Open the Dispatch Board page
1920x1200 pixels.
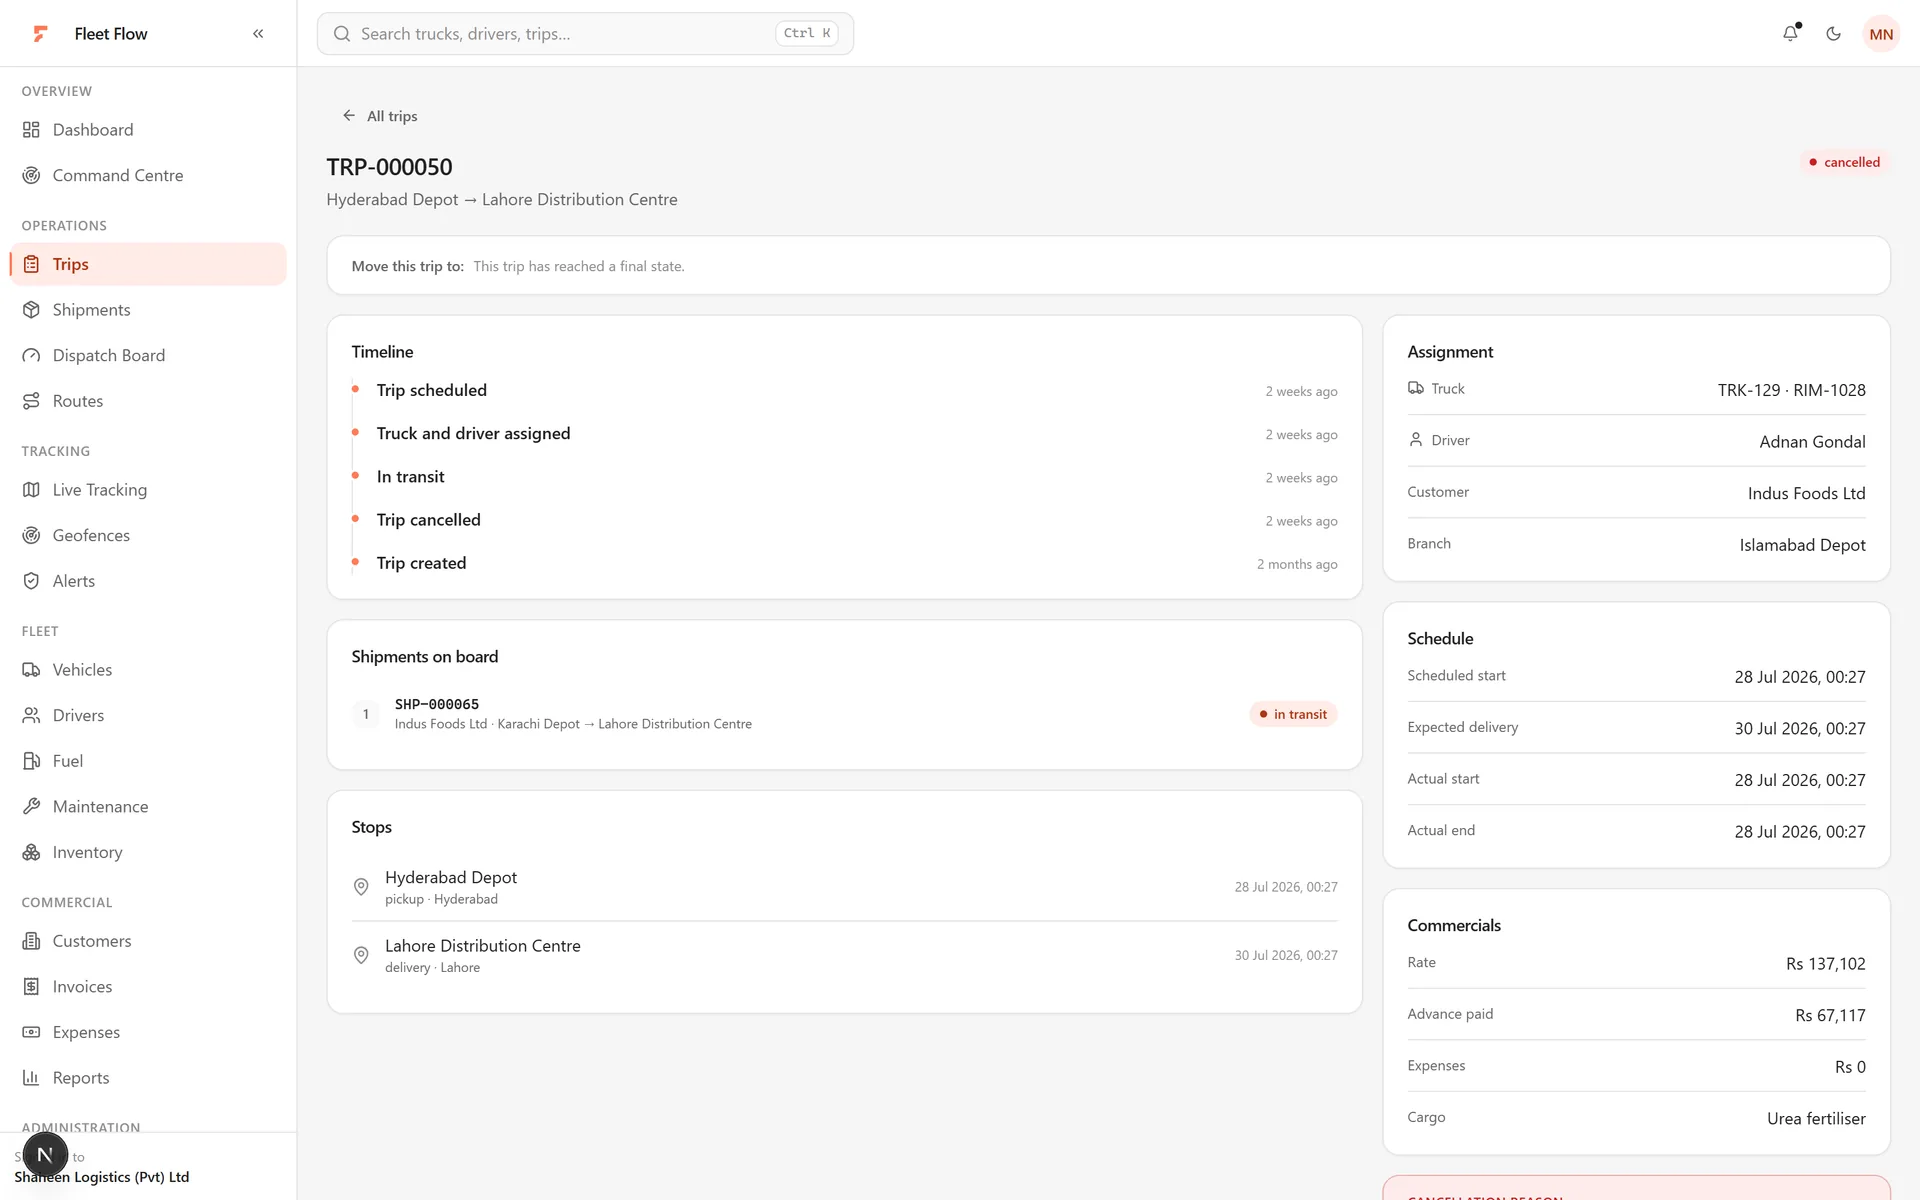coord(148,356)
